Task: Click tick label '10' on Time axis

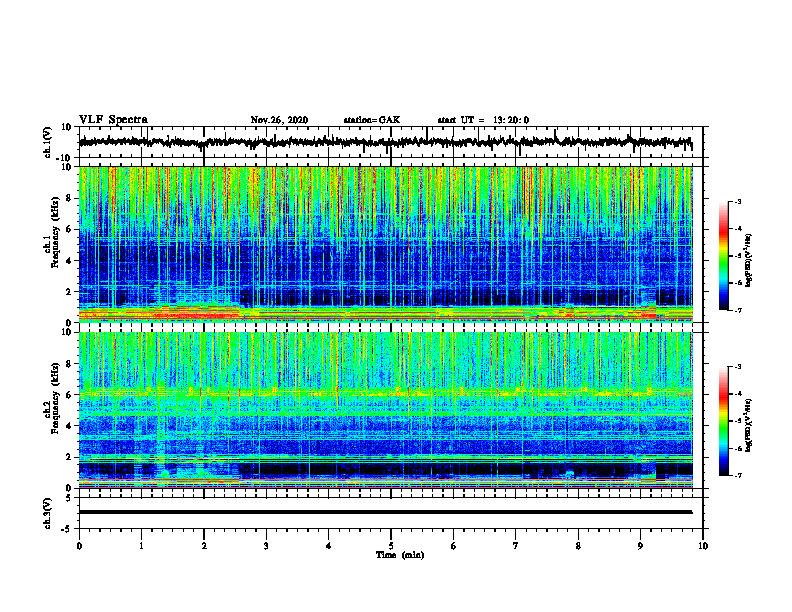Action: pyautogui.click(x=703, y=546)
